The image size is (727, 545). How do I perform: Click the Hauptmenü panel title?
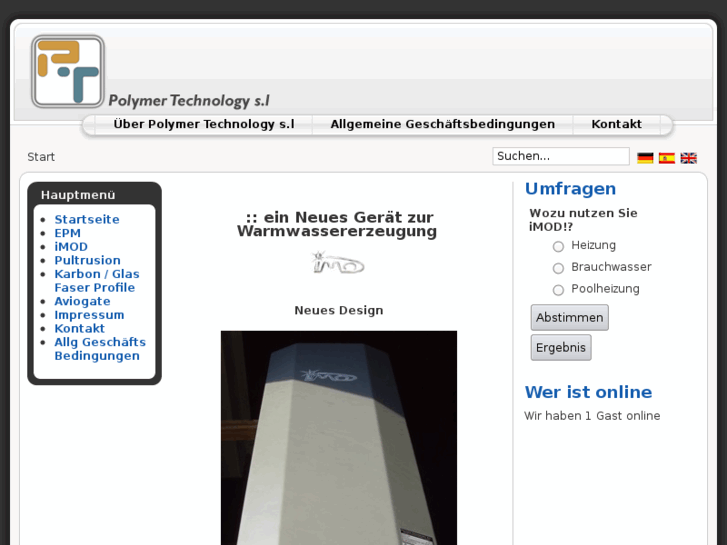pos(78,195)
